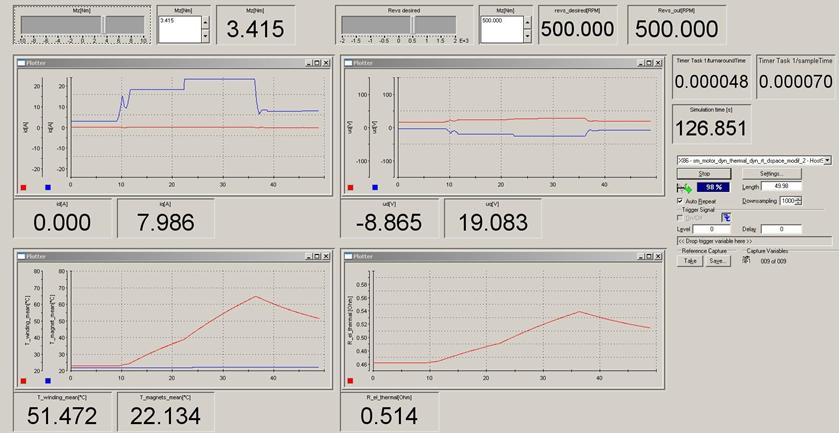
Task: Click the red legend marker in temperature plotter
Action: [x=24, y=381]
